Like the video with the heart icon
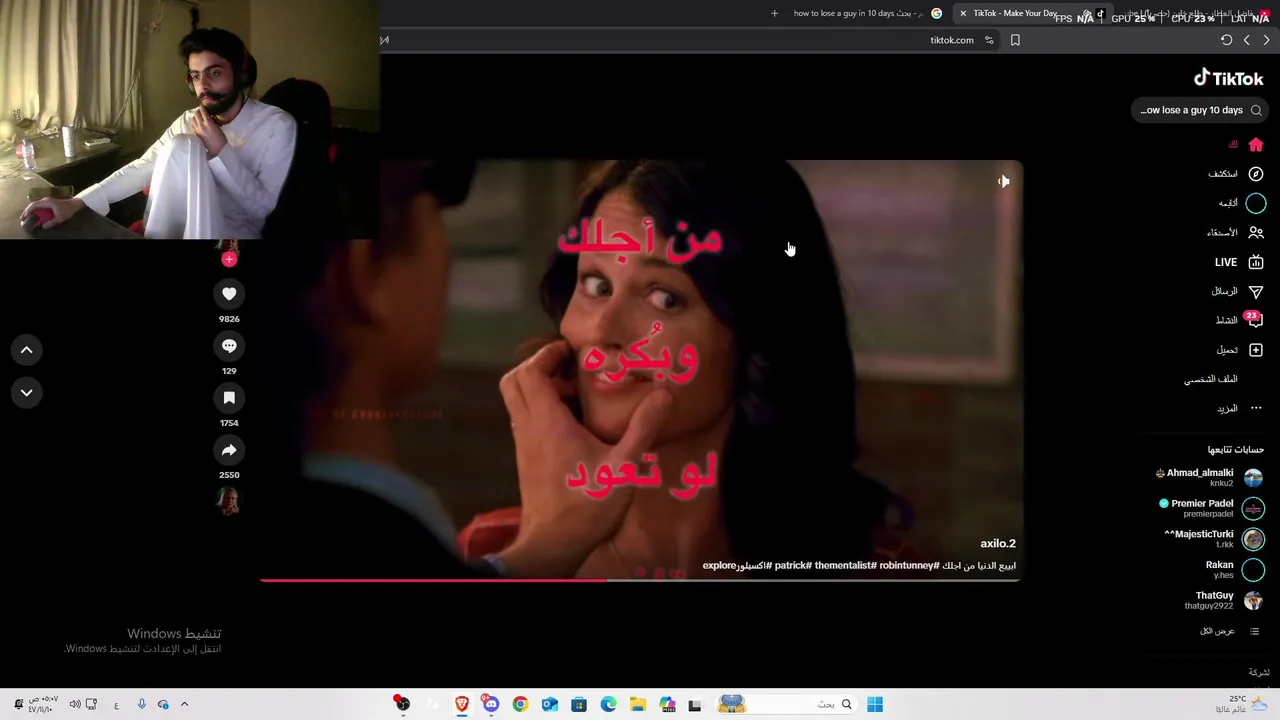1280x720 pixels. (x=229, y=294)
